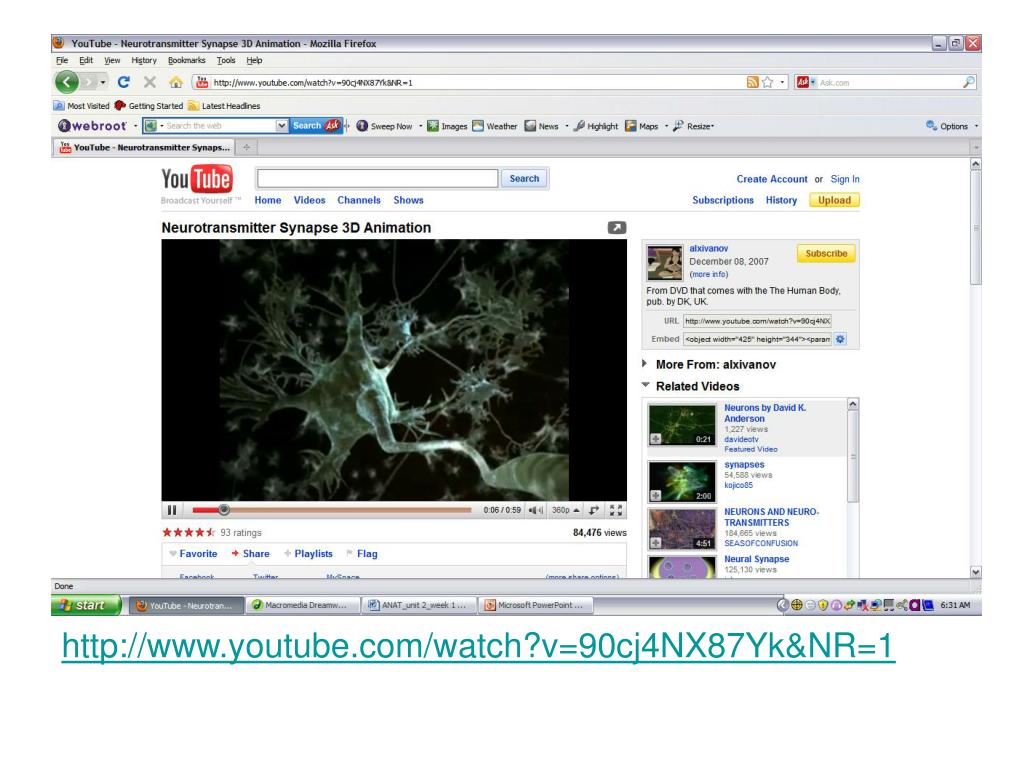The height and width of the screenshot is (768, 1024).
Task: Click the yellow Subscribe button
Action: coord(826,253)
